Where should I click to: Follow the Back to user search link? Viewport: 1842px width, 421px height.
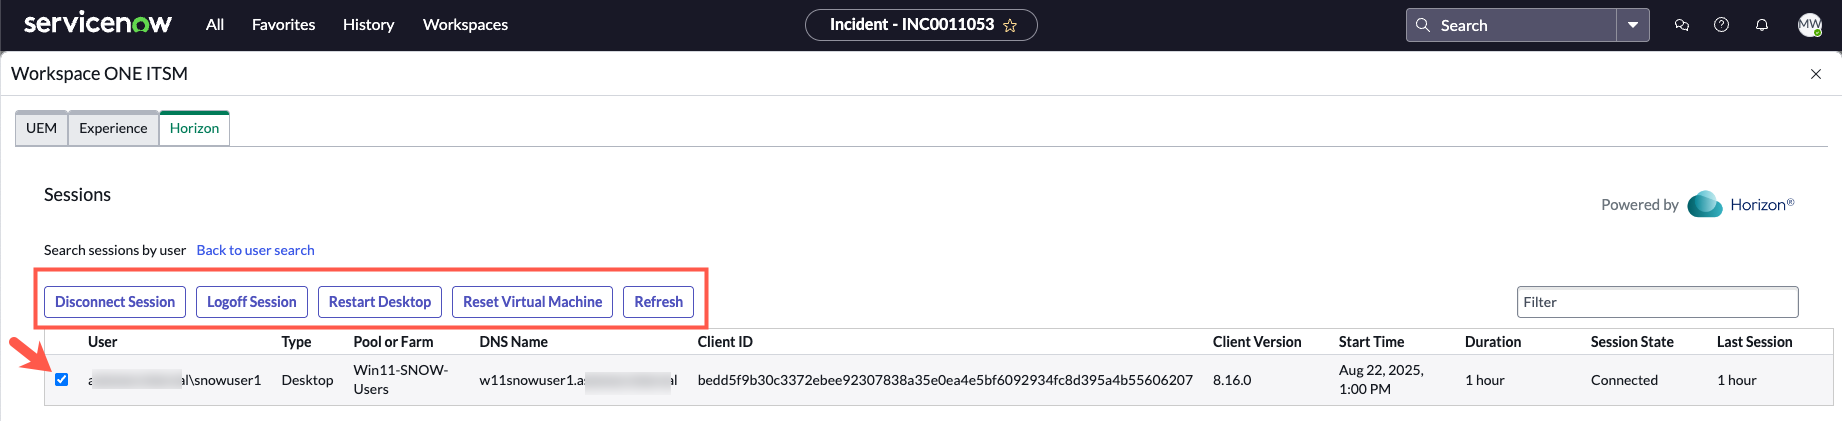pyautogui.click(x=255, y=250)
